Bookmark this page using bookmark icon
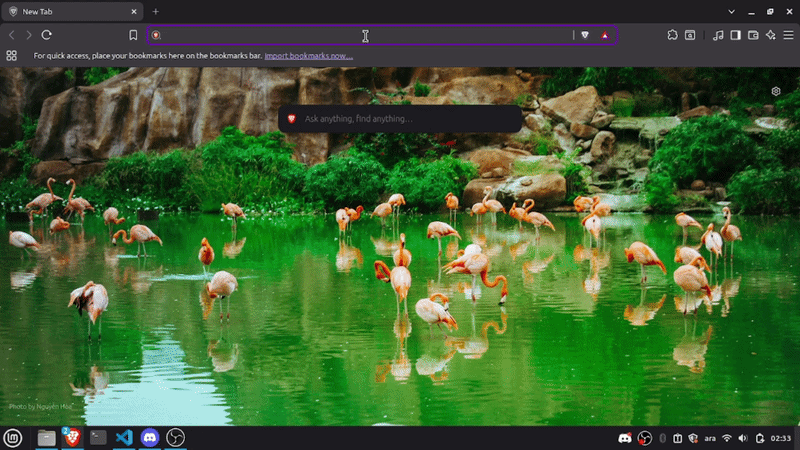Viewport: 800px width, 450px height. coord(133,35)
